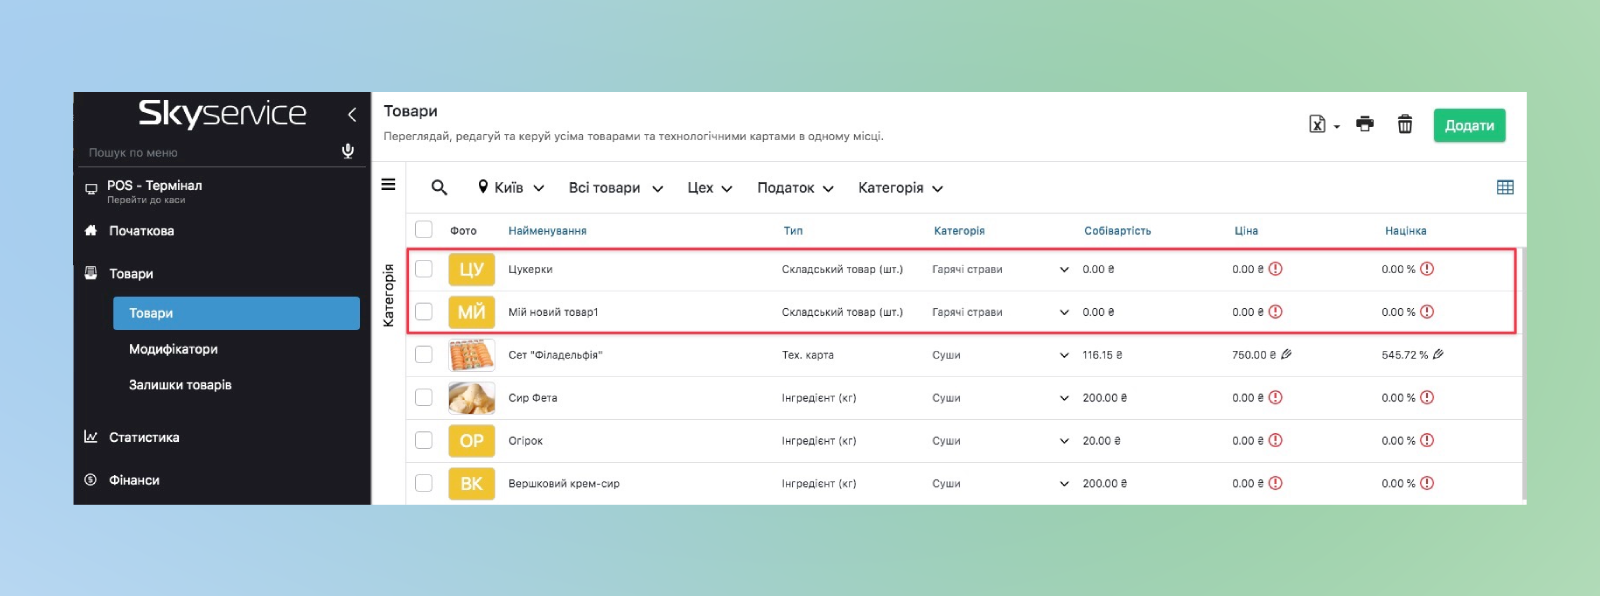This screenshot has height=596, width=1600.
Task: Open the hamburger menu icon
Action: (389, 185)
